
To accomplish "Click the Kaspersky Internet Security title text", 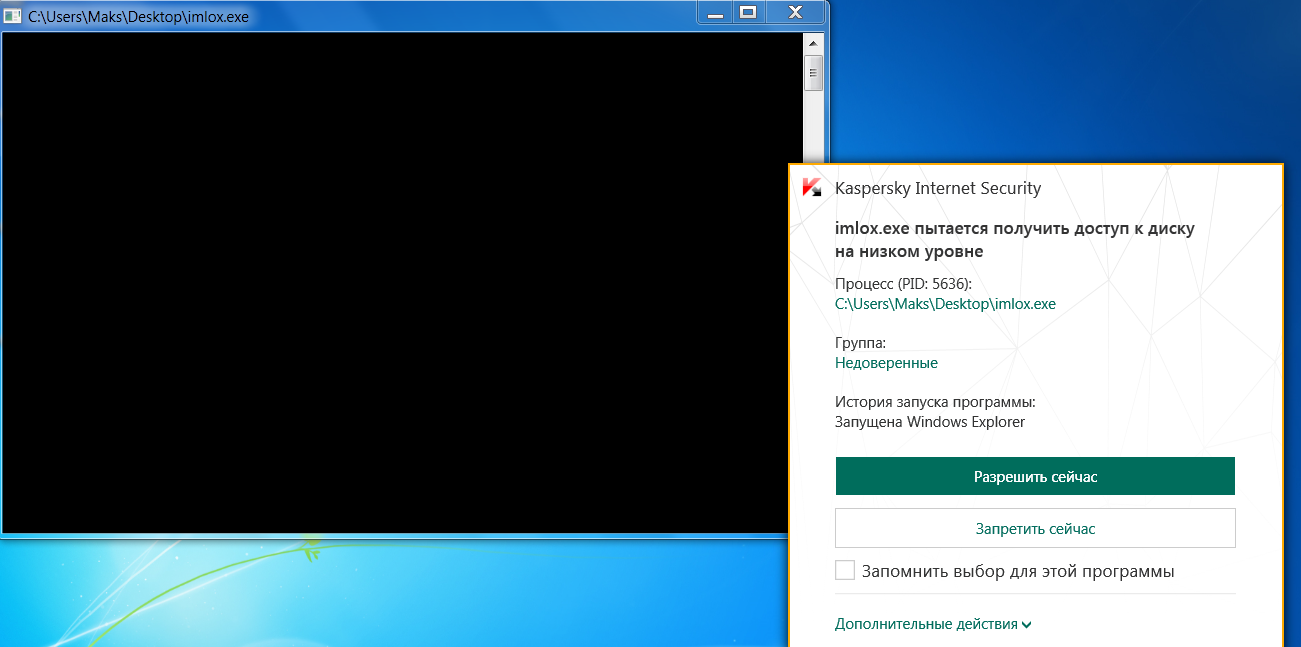I will coord(938,188).
